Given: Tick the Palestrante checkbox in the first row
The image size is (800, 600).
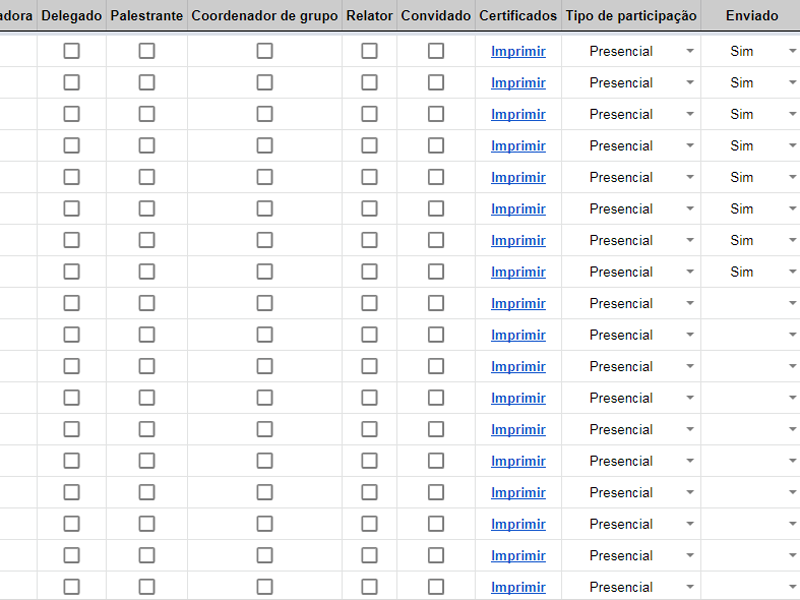Looking at the screenshot, I should point(147,51).
